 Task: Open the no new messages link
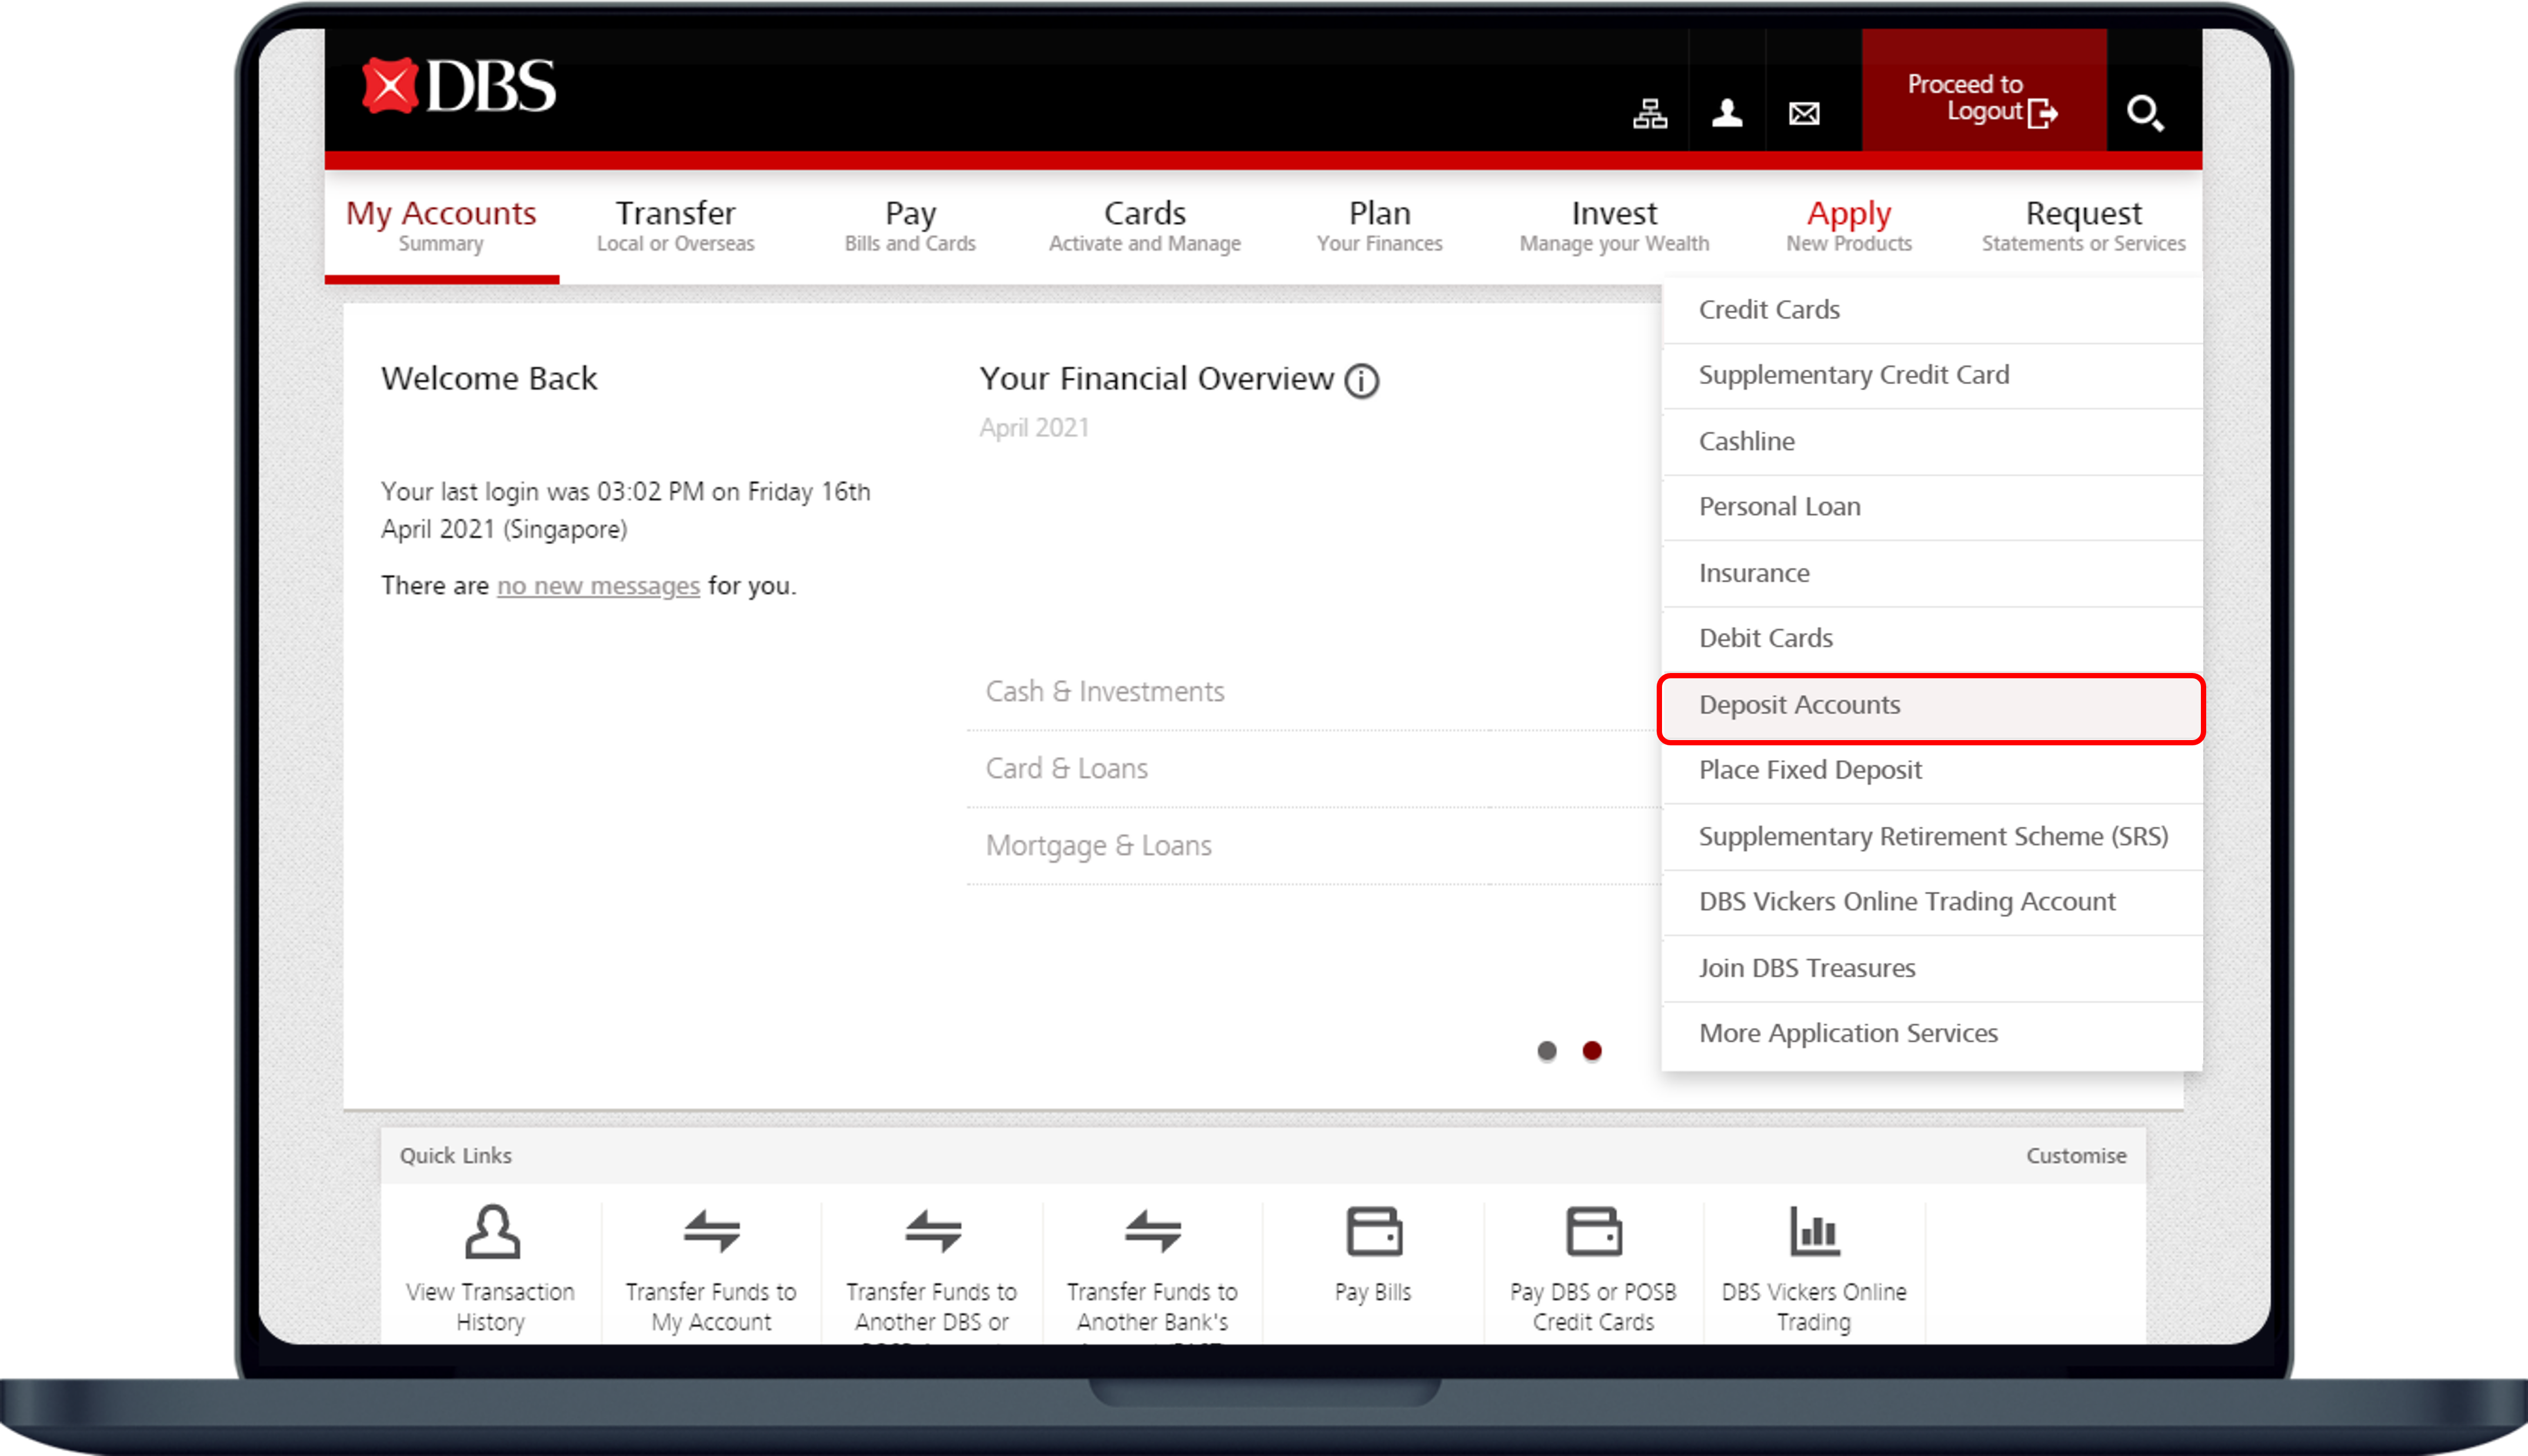598,586
